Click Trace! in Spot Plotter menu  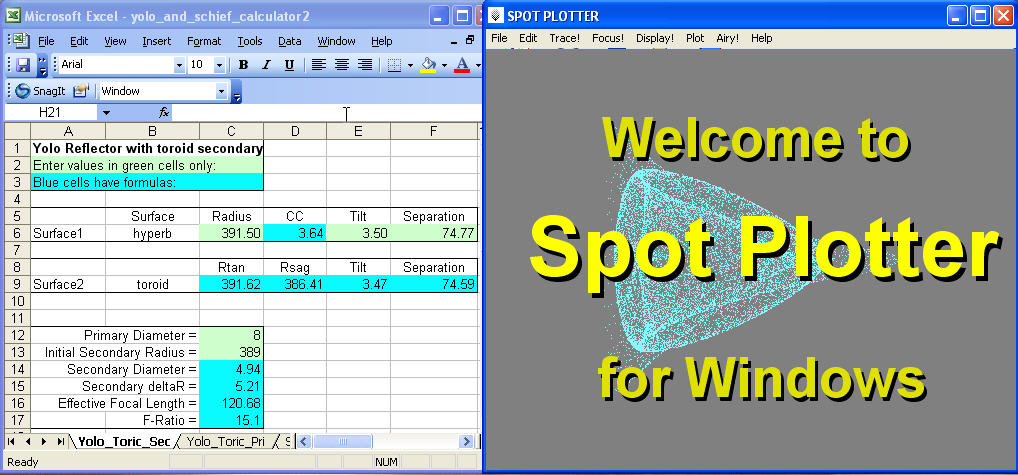(x=565, y=38)
